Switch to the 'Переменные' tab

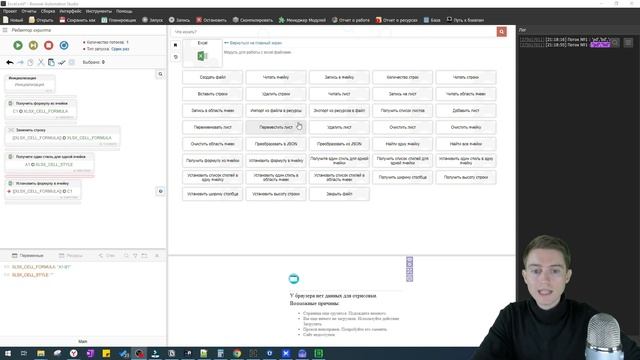(x=28, y=256)
